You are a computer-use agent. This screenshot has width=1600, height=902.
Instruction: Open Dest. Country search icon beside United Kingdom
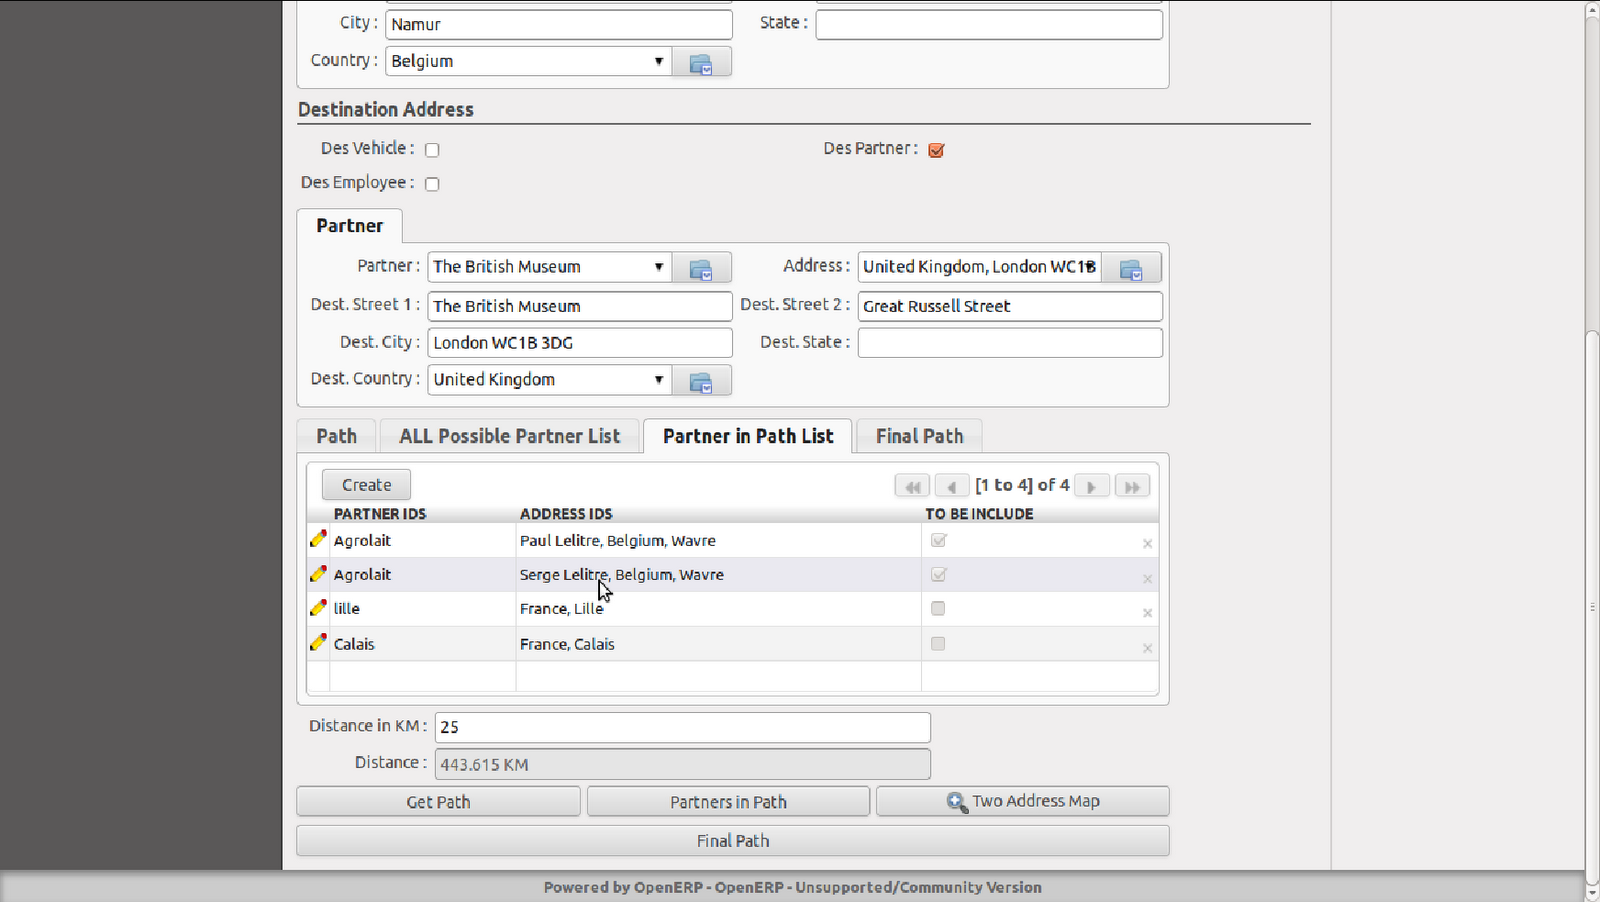point(701,381)
